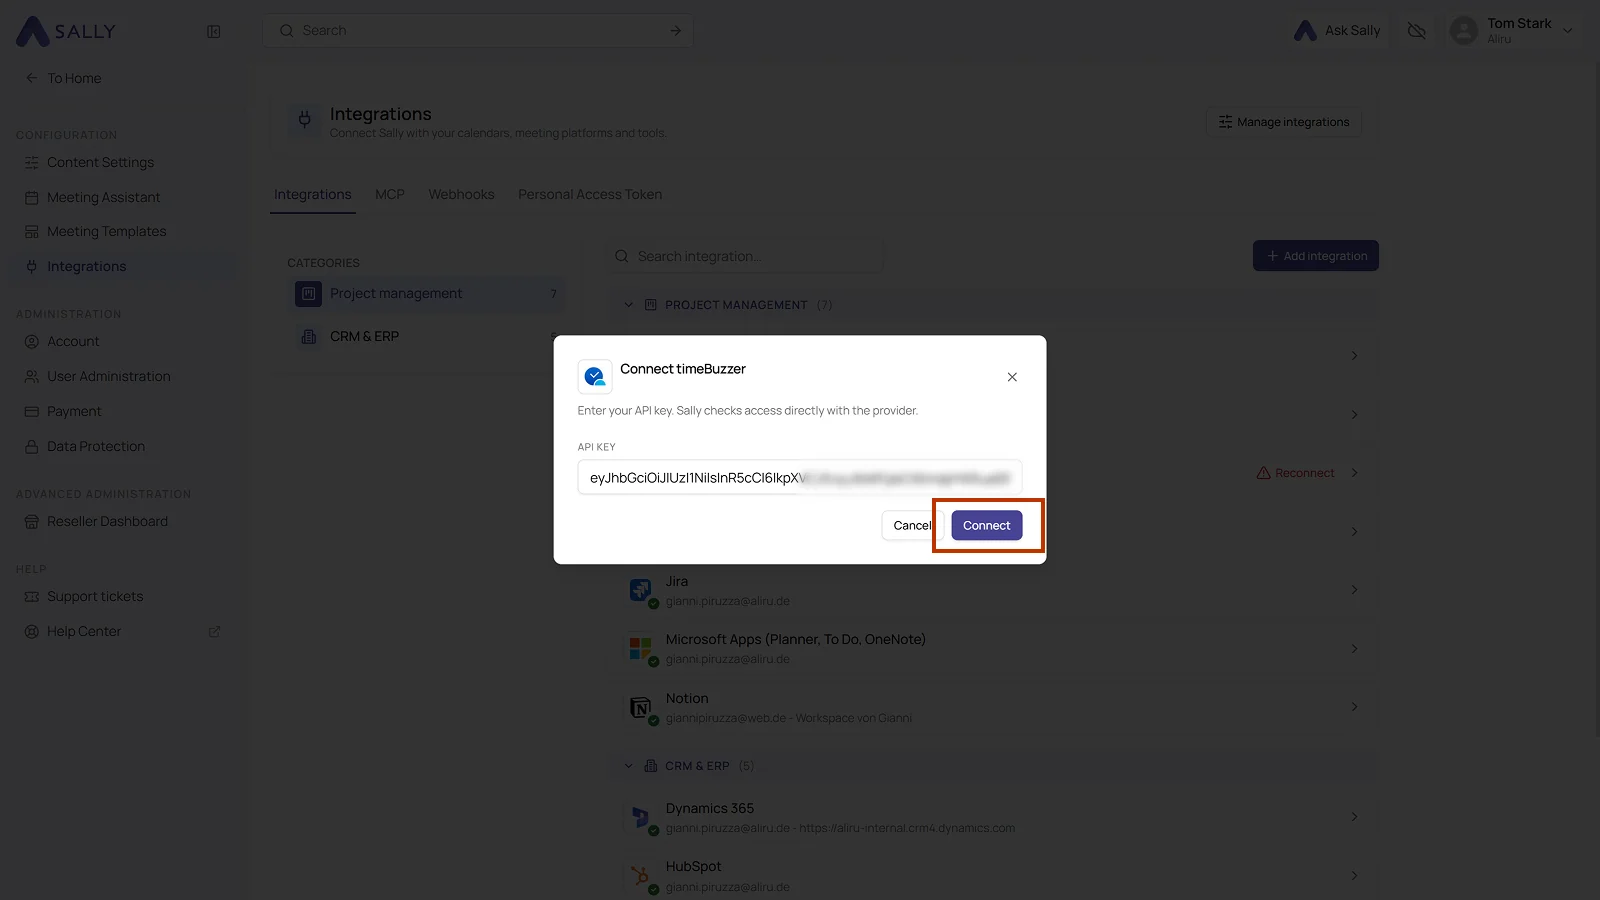Screen dimensions: 1600x900
Task: Select the CRM & ERP category
Action: click(x=427, y=336)
